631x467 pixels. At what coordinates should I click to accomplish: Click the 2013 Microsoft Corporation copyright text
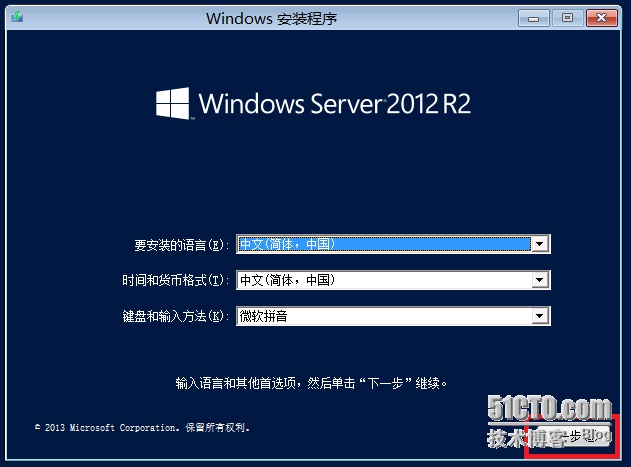coord(143,428)
